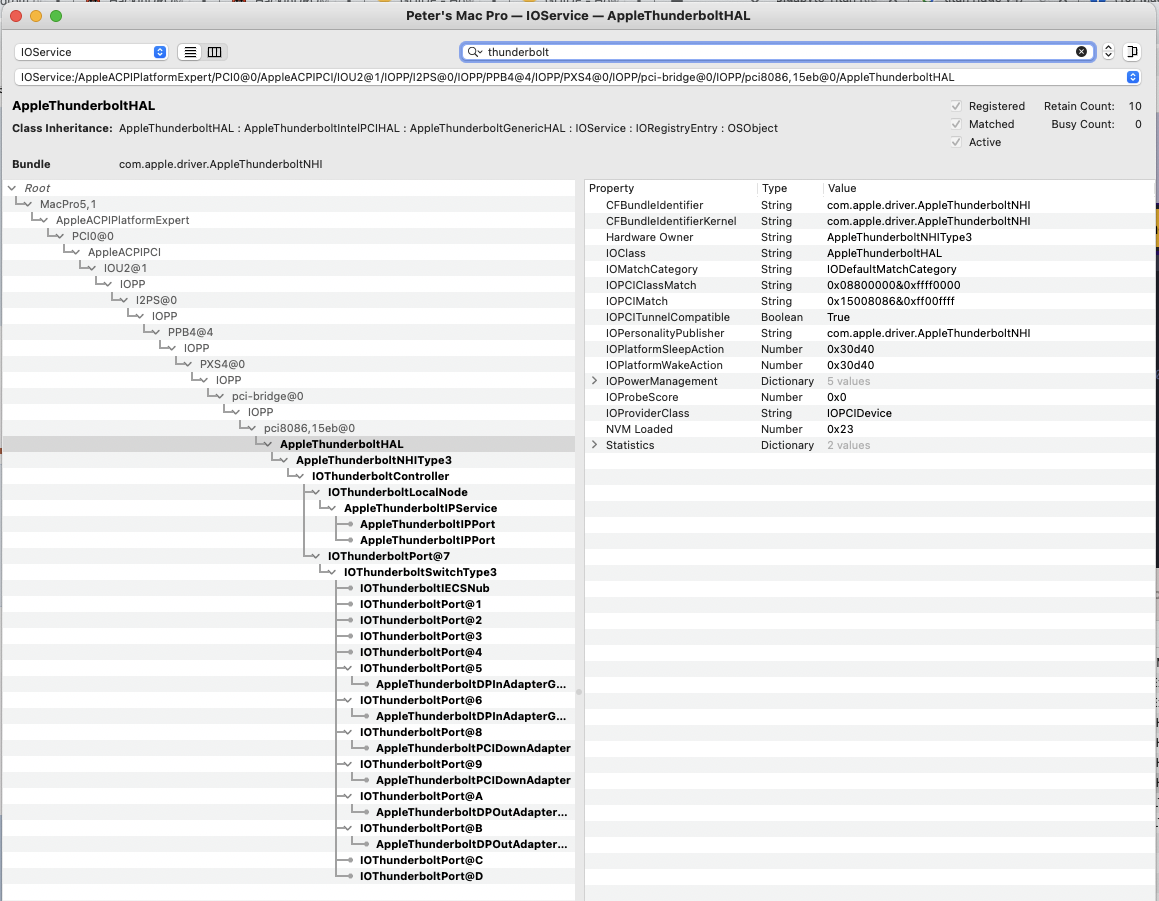Toggle the Matched checkbox

tap(956, 124)
